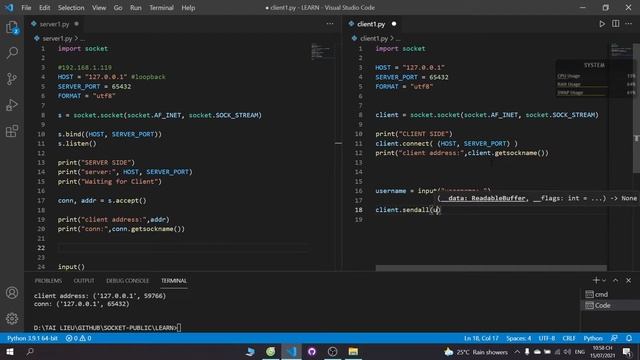
Task: Open GitHub Desktop taskbar icon
Action: coord(312,352)
